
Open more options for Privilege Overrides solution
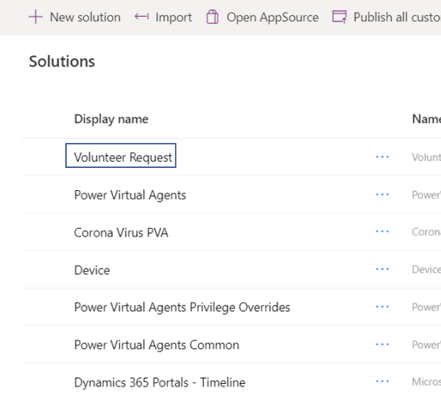382,307
